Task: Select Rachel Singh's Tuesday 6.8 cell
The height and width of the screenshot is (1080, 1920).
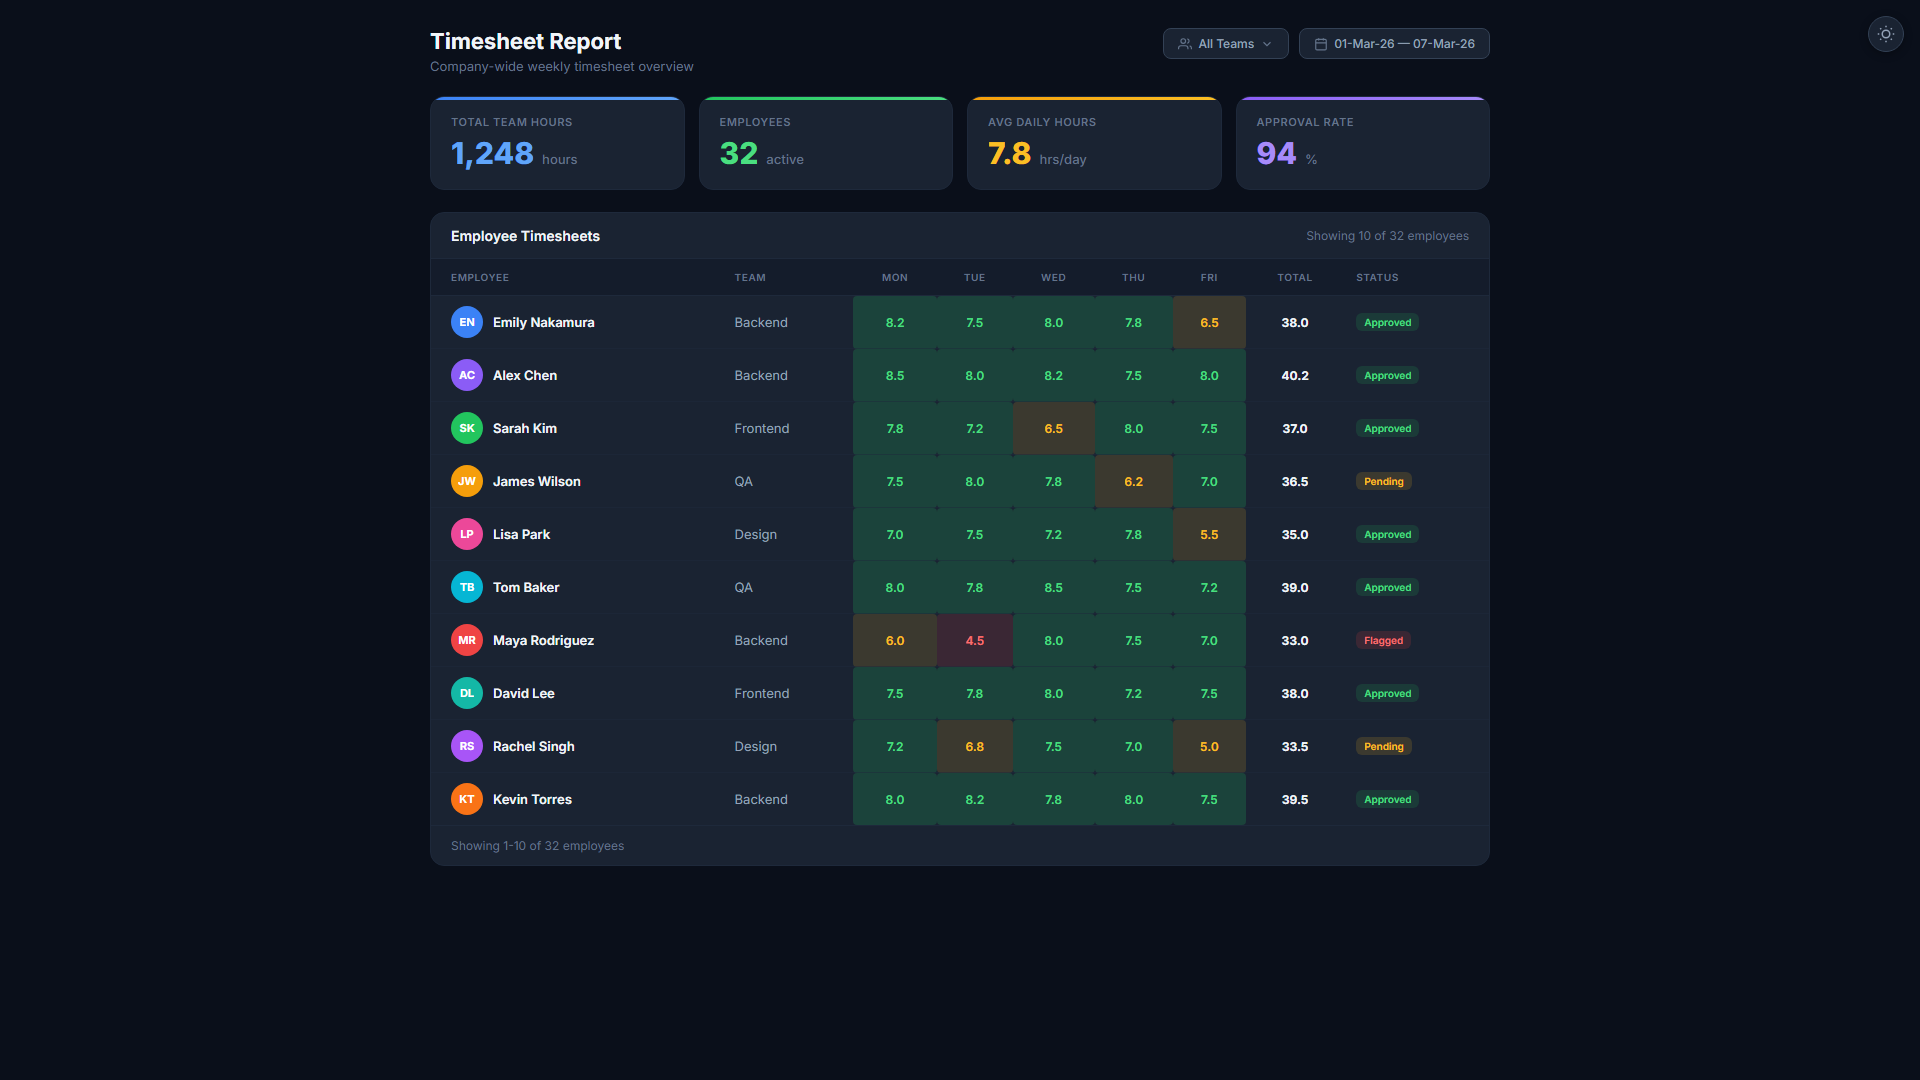Action: (x=975, y=746)
